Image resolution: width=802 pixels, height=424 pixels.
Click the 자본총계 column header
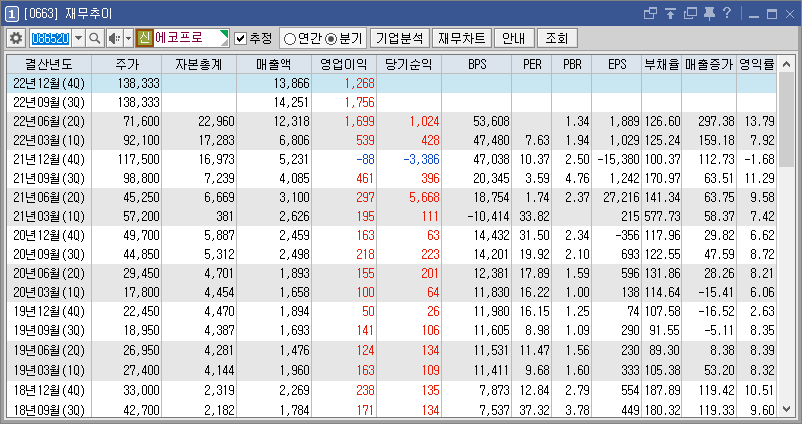click(199, 64)
